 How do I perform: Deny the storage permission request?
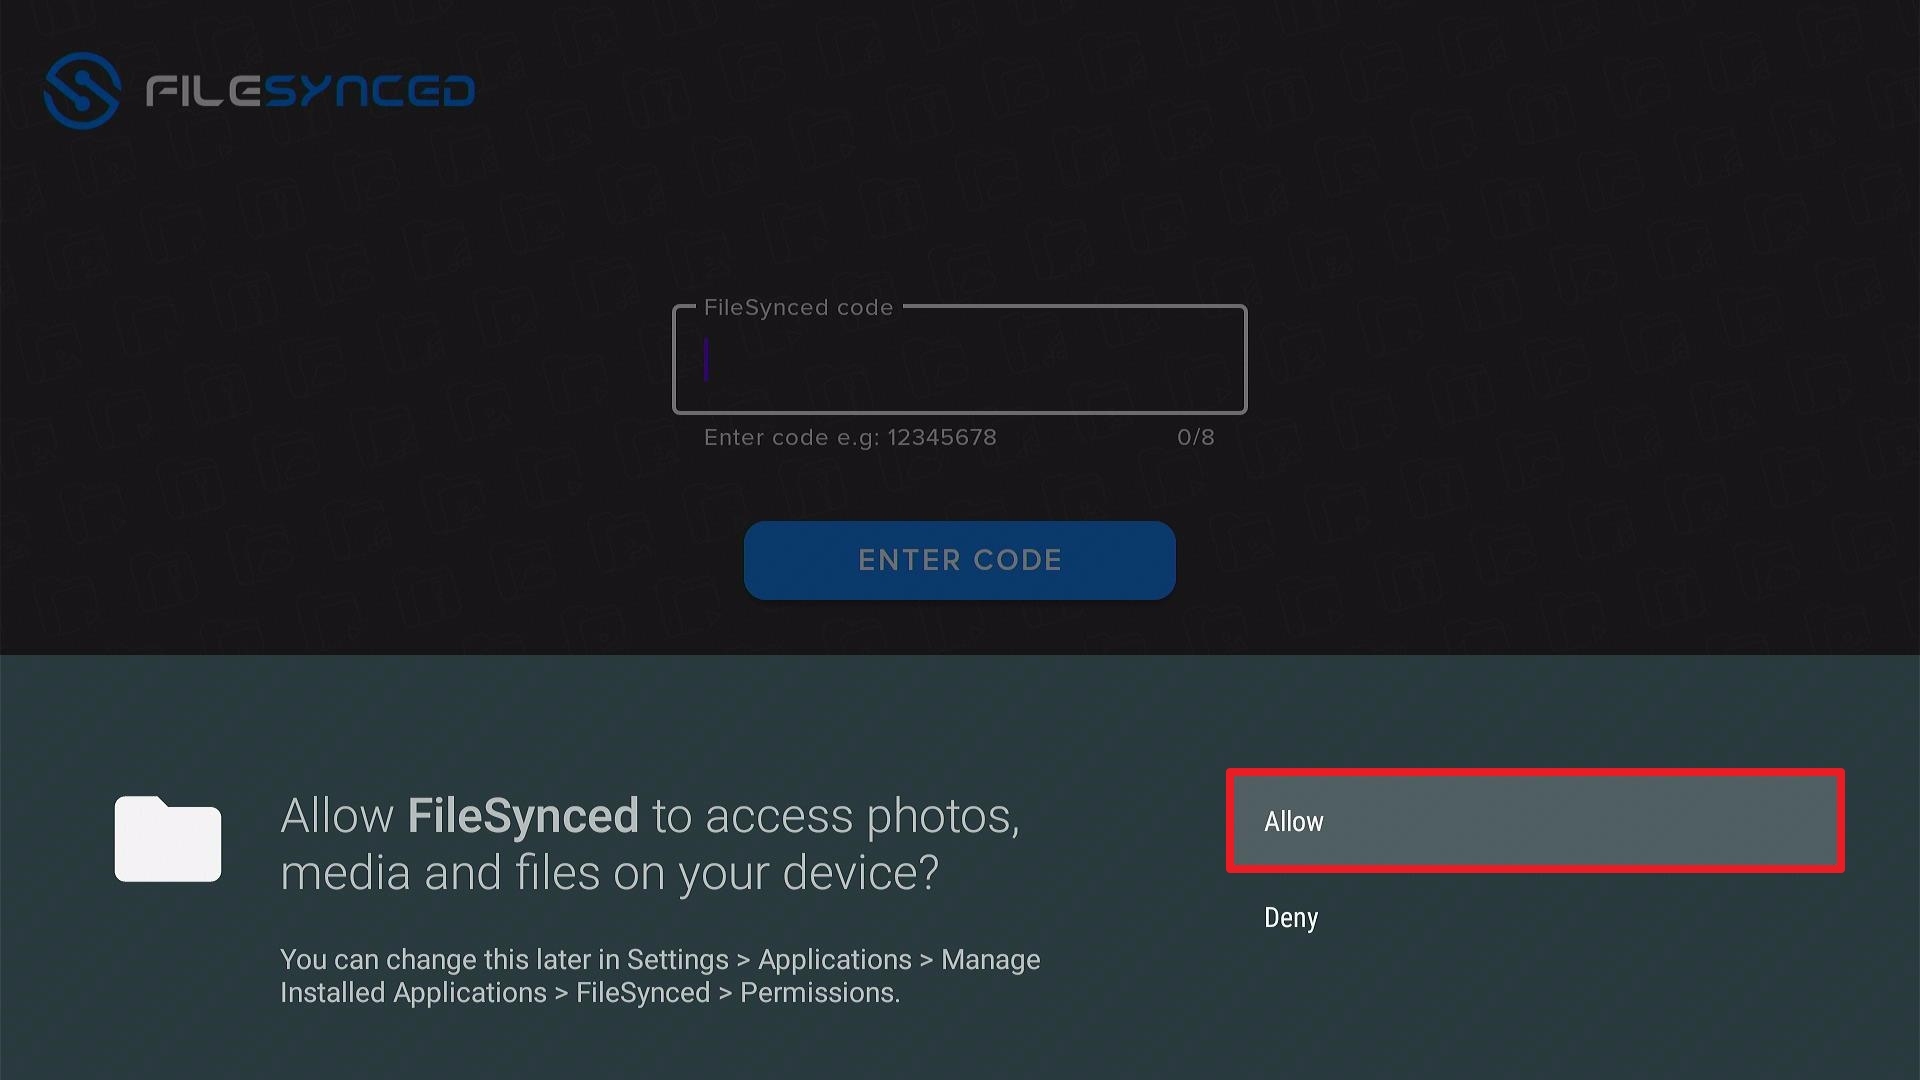coord(1535,917)
